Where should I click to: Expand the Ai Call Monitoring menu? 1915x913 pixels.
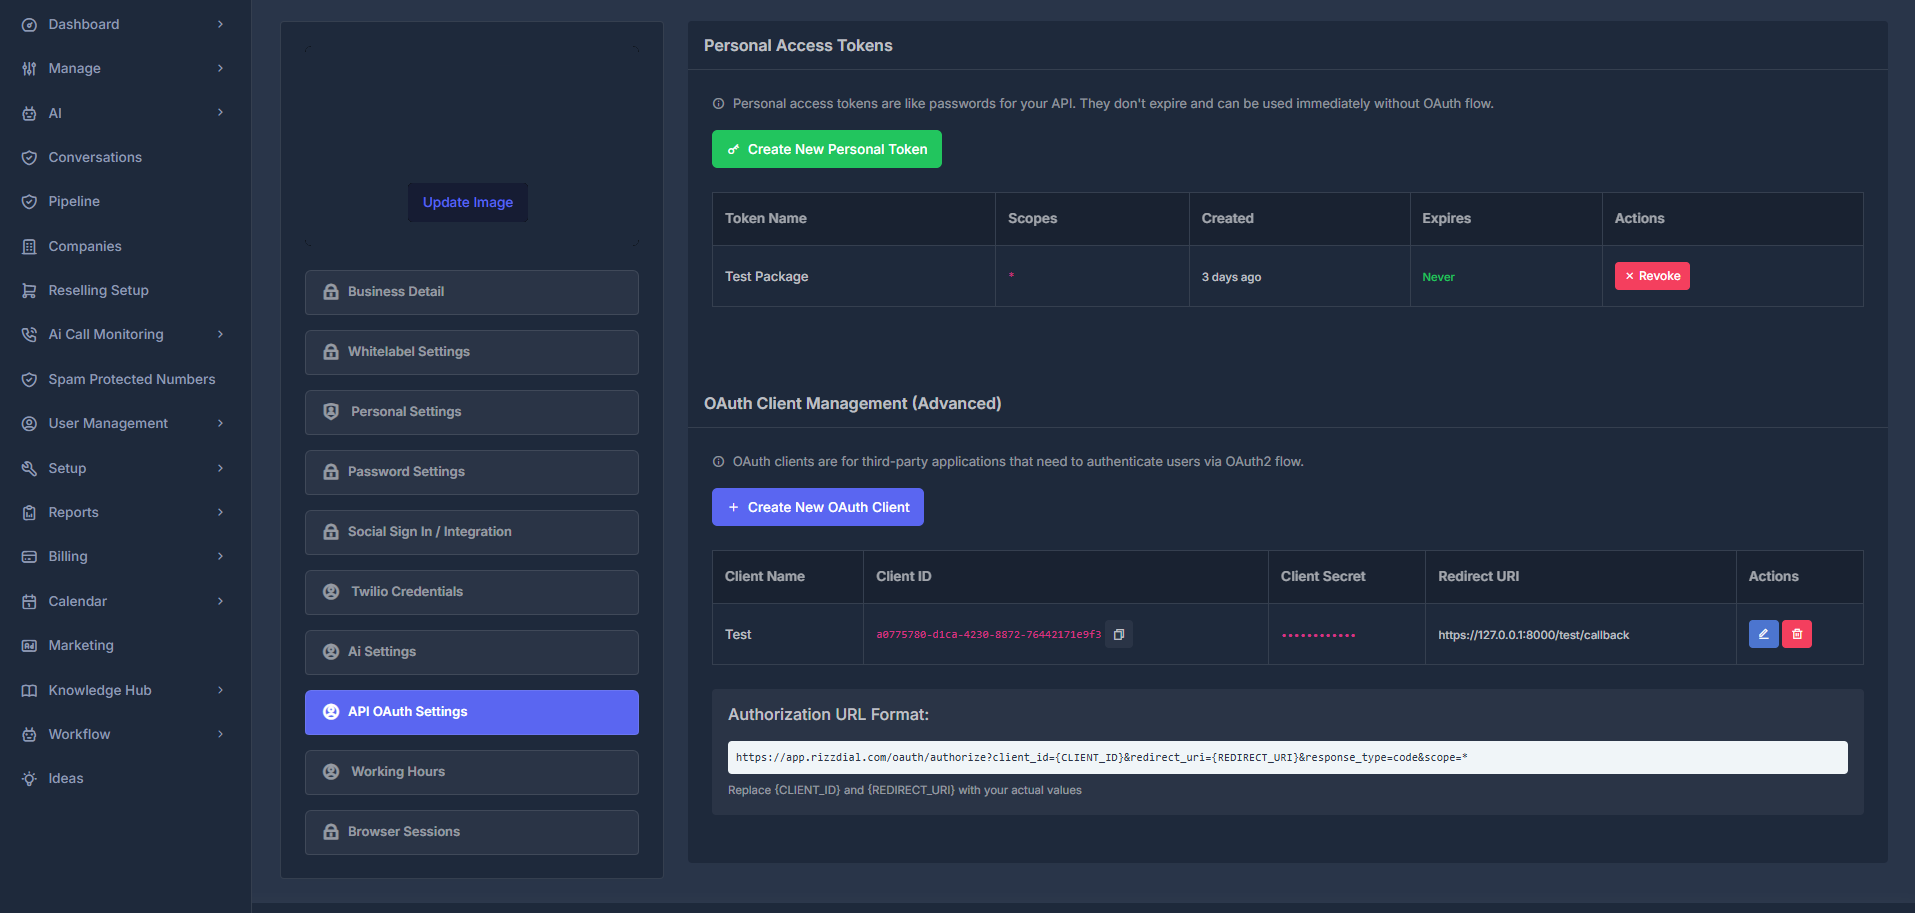tap(105, 334)
